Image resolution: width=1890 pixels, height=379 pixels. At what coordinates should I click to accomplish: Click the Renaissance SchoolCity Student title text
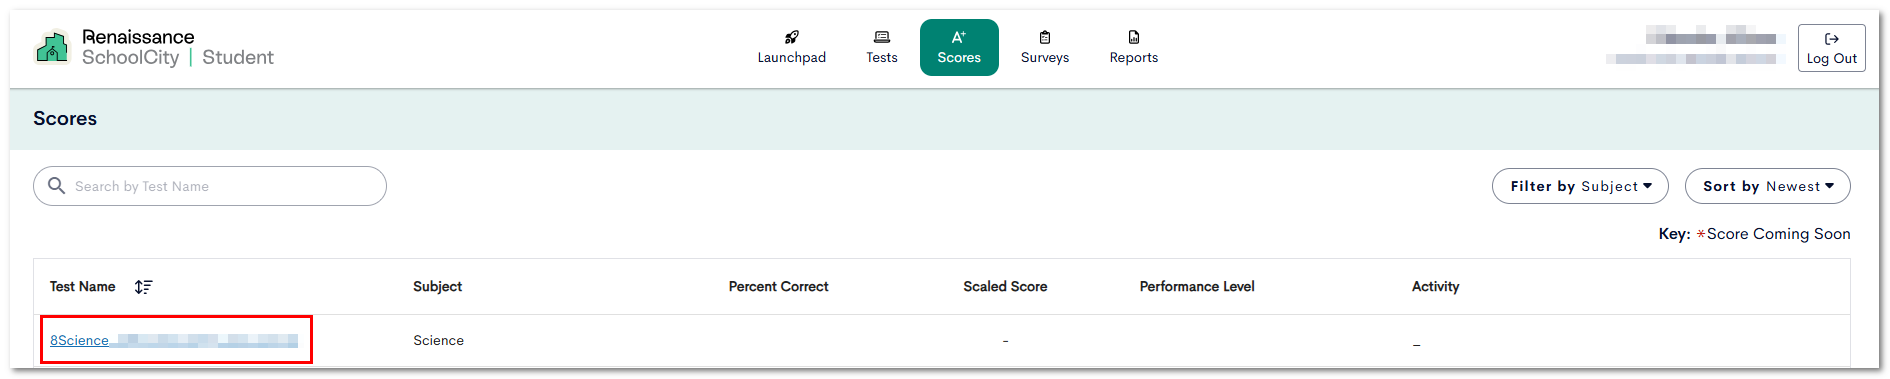177,47
